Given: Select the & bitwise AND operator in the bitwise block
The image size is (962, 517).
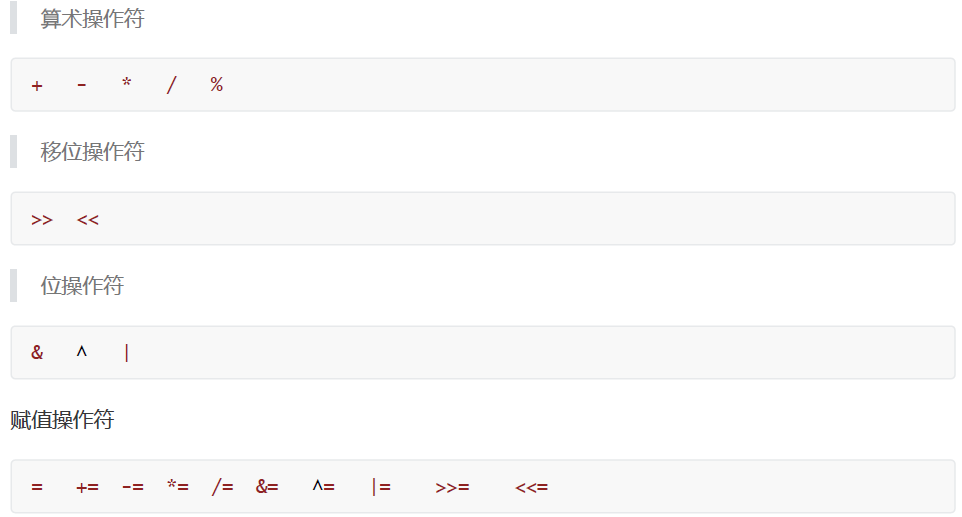Looking at the screenshot, I should click(x=37, y=353).
